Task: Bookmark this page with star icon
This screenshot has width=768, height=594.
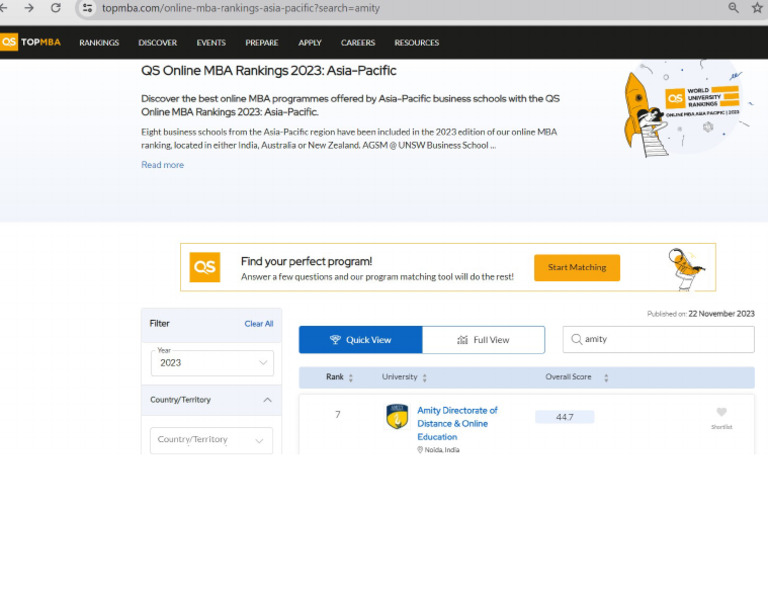Action: (758, 8)
